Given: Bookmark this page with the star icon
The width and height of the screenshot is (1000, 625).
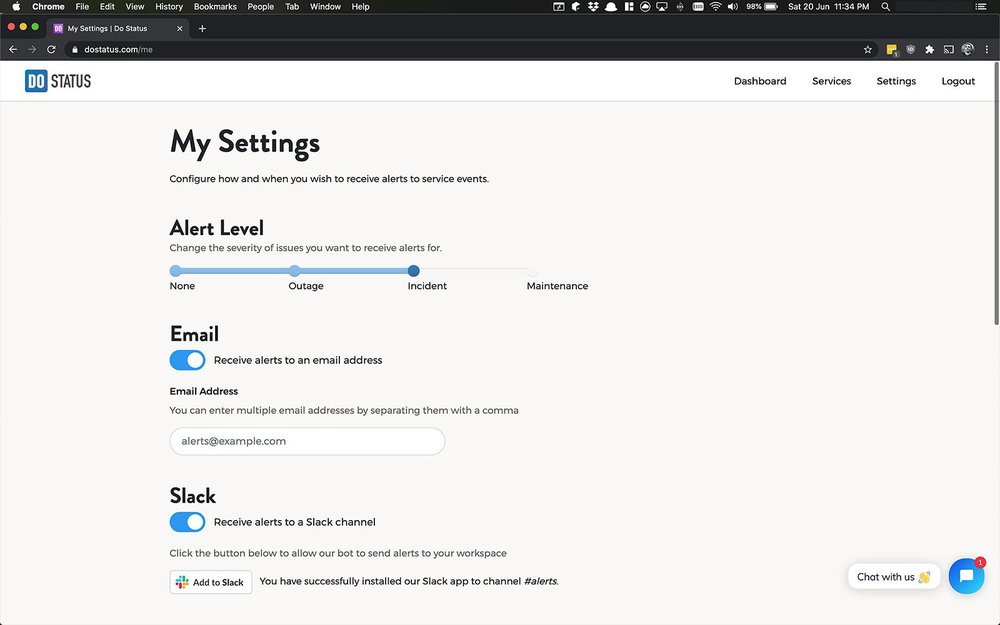Looking at the screenshot, I should (868, 49).
